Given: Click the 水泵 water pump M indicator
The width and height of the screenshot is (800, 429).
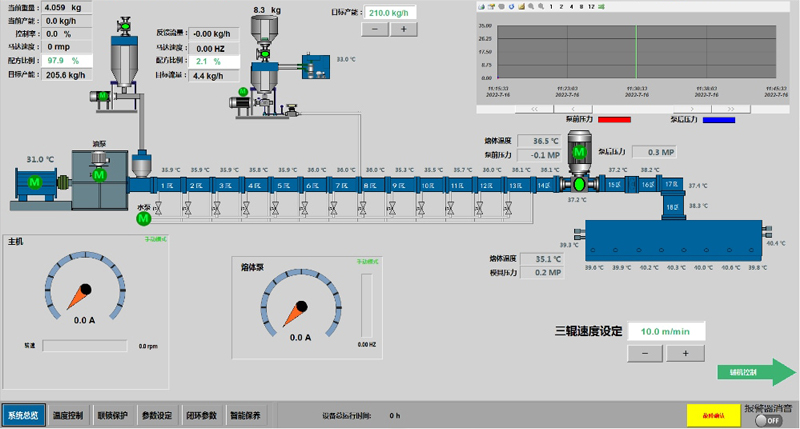Looking at the screenshot, I should point(144,219).
